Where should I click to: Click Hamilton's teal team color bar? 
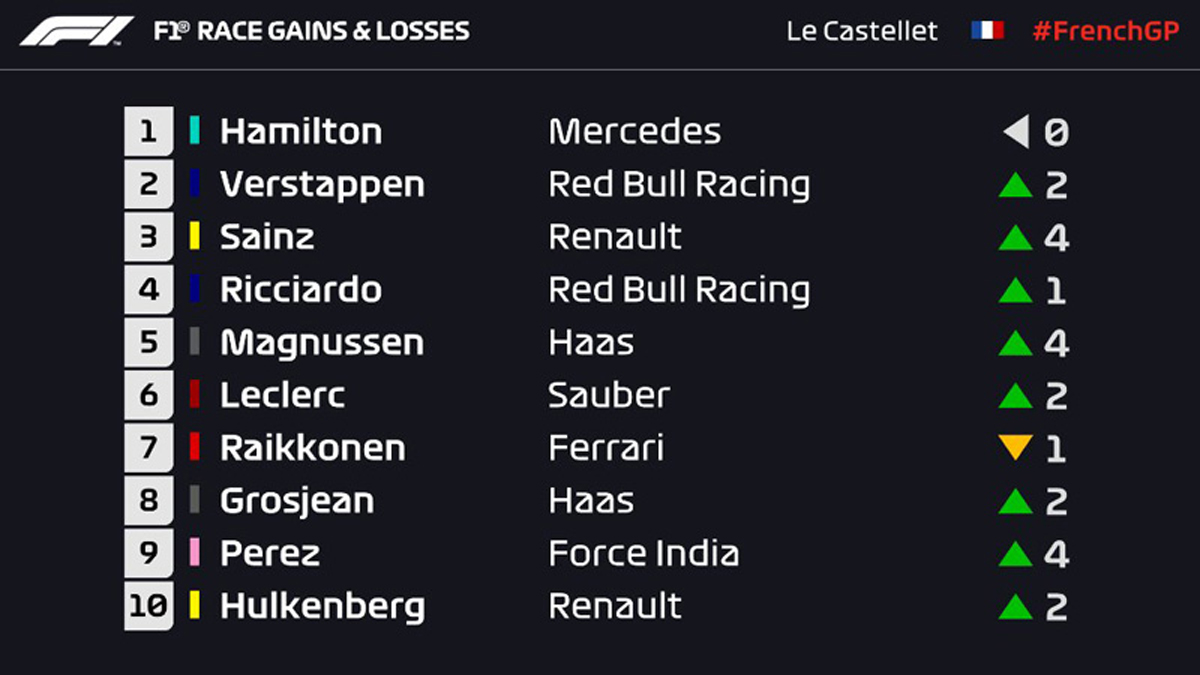pyautogui.click(x=195, y=130)
